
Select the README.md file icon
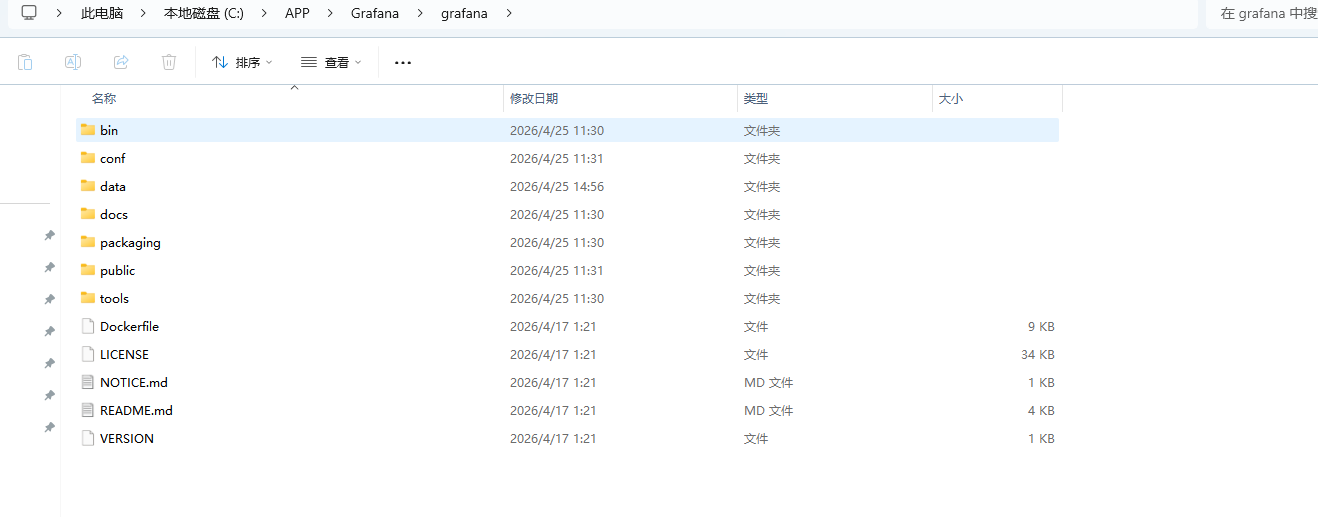[88, 410]
